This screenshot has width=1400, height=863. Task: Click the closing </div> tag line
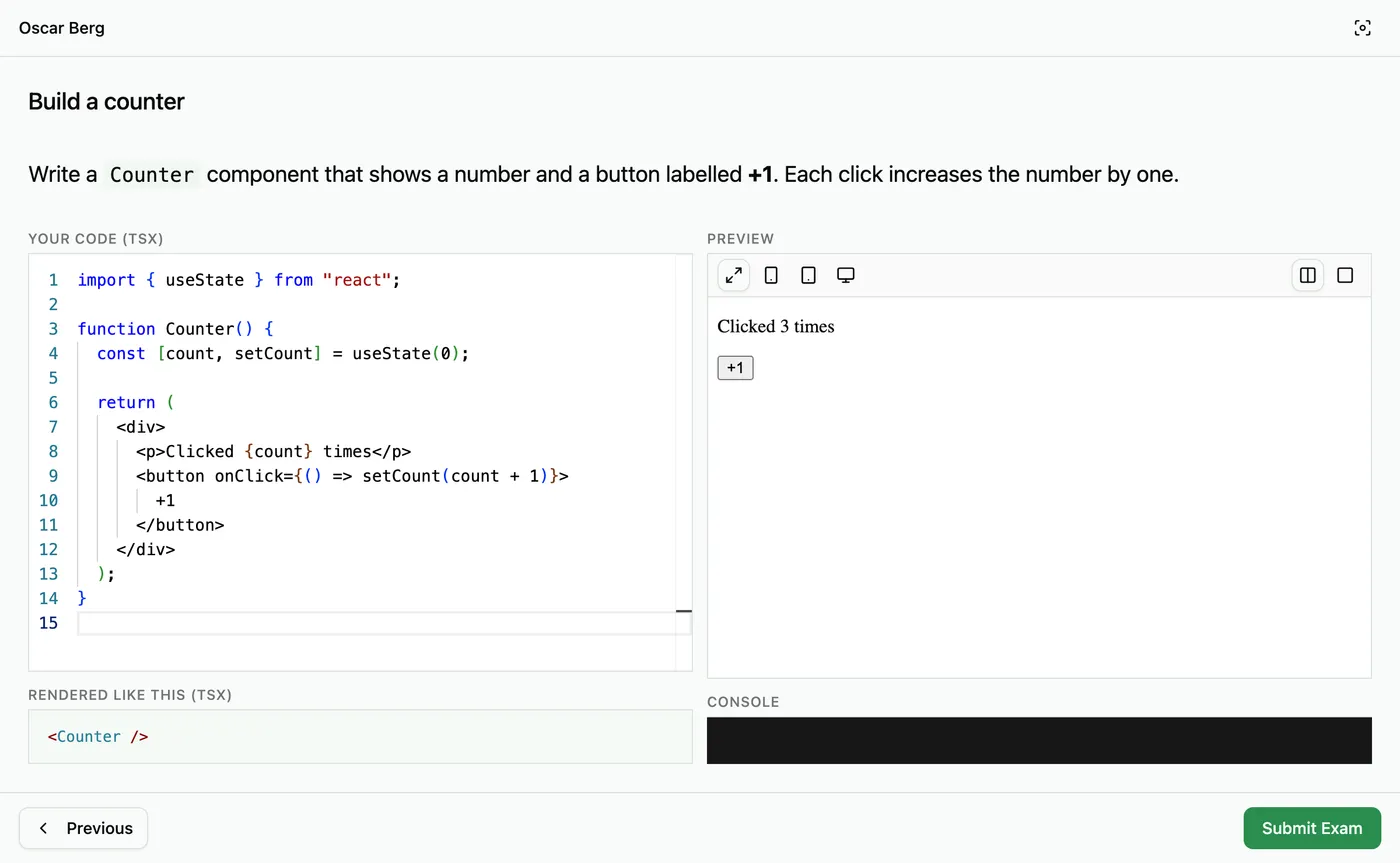[146, 549]
